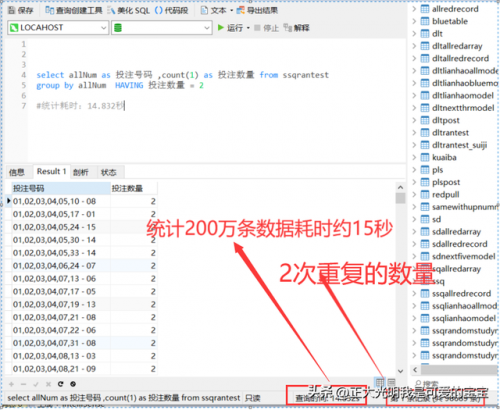Screen dimensions: 500x410
Task: Switch to the Result 1 tab
Action: (51, 172)
